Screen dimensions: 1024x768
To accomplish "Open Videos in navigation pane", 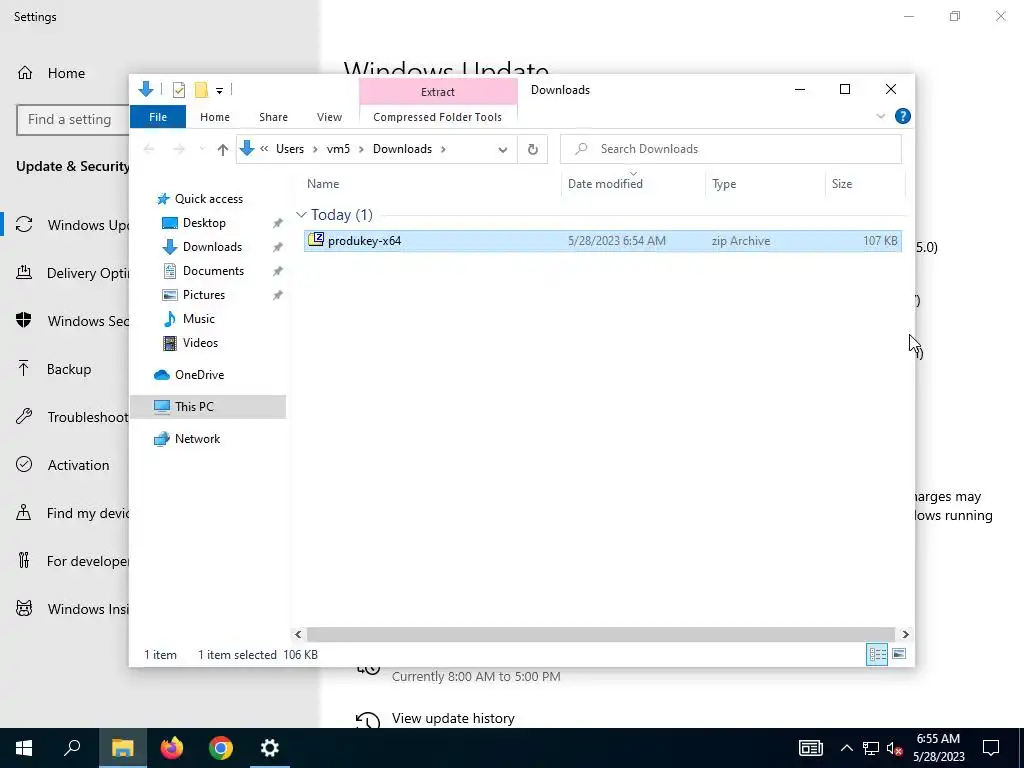I will point(200,343).
